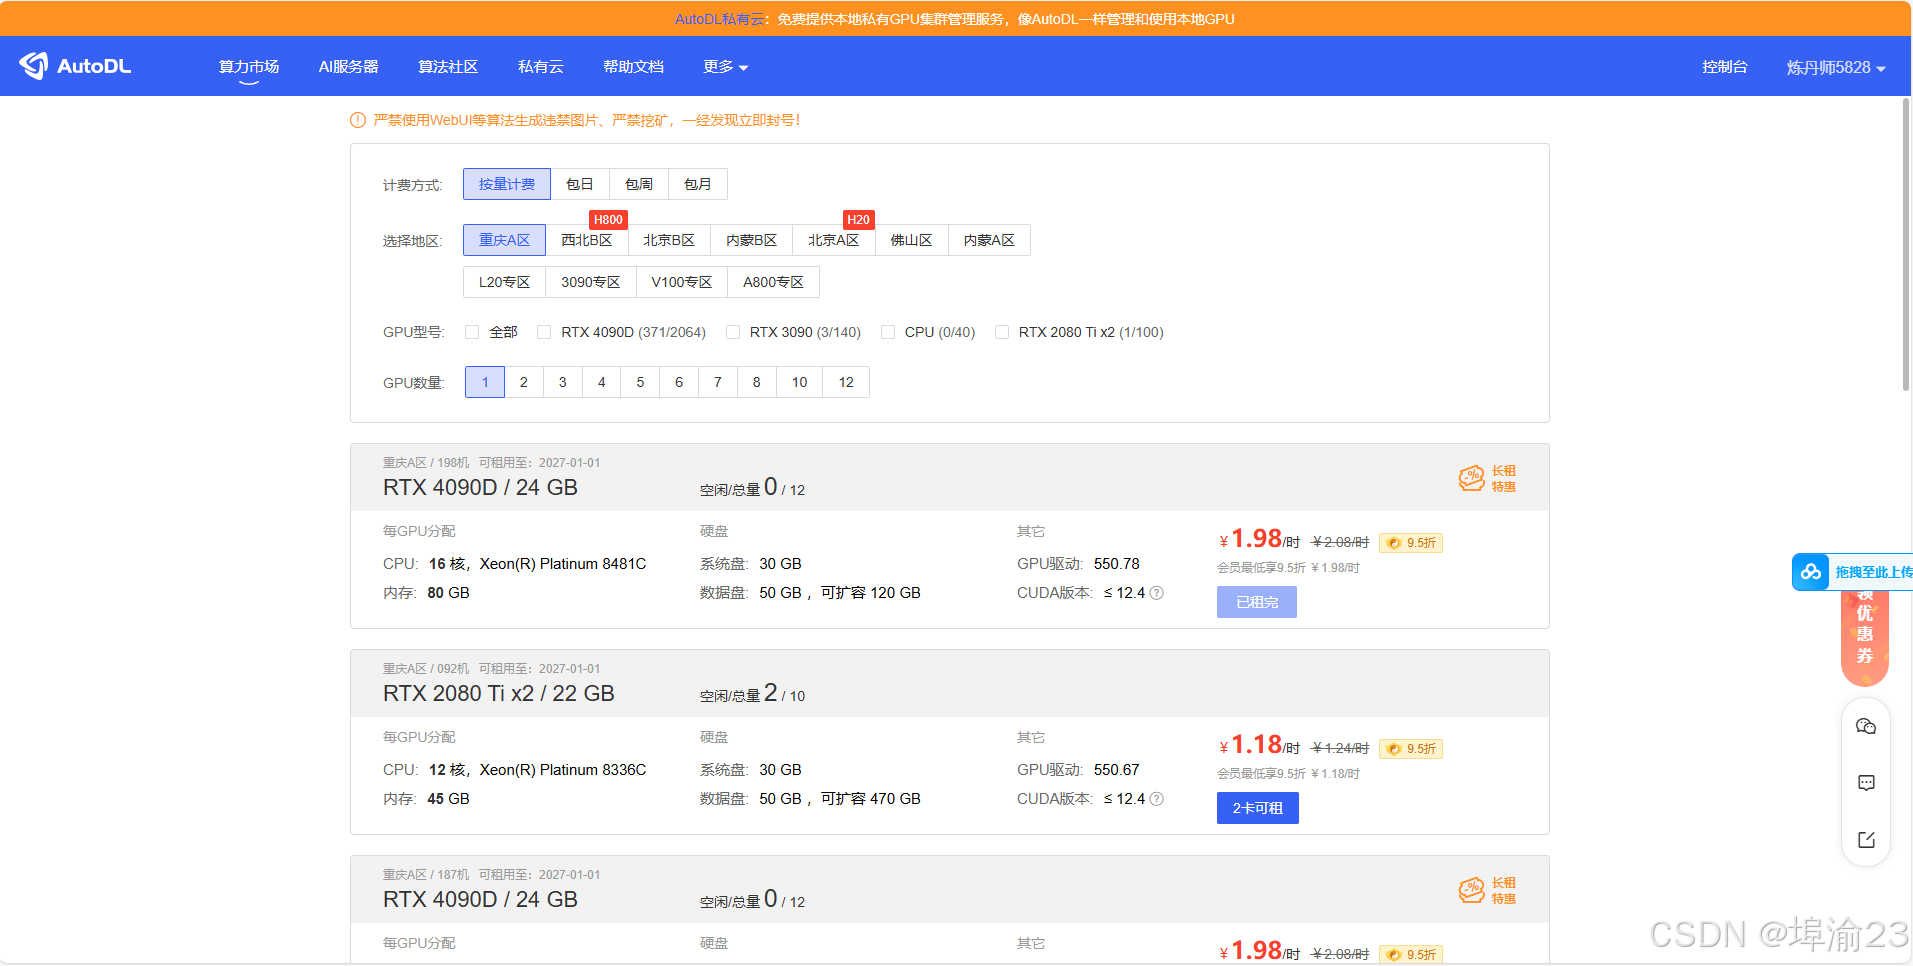The image size is (1913, 966).
Task: Open 算力市场 in navigation
Action: (x=249, y=67)
